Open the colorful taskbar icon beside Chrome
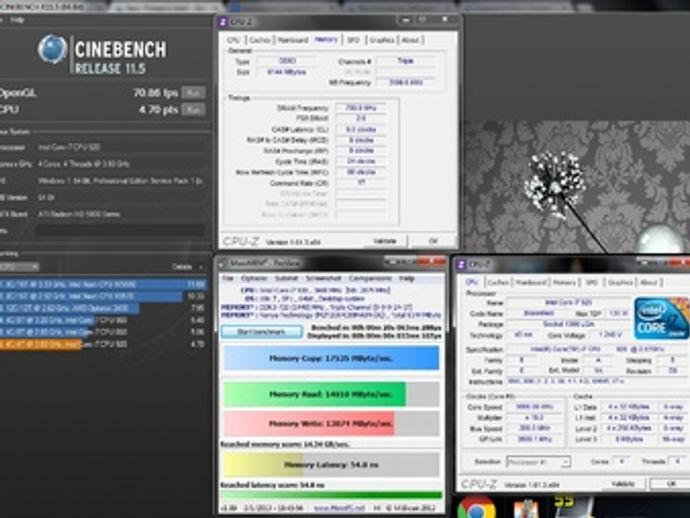The image size is (690, 518). click(526, 509)
